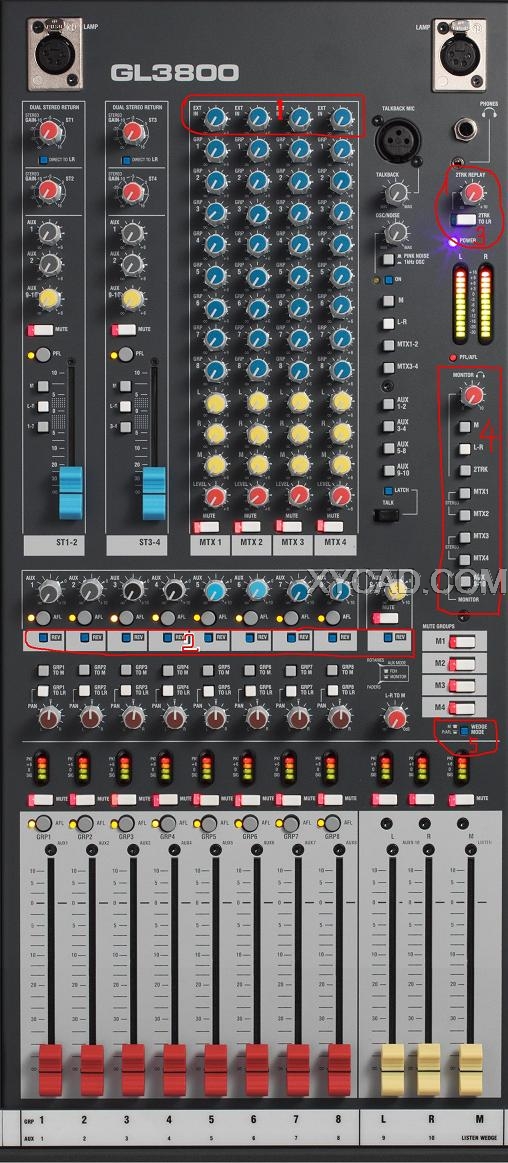Toggle the AUX 8 REV switch
Screen dimensions: 508x1163
335,636
